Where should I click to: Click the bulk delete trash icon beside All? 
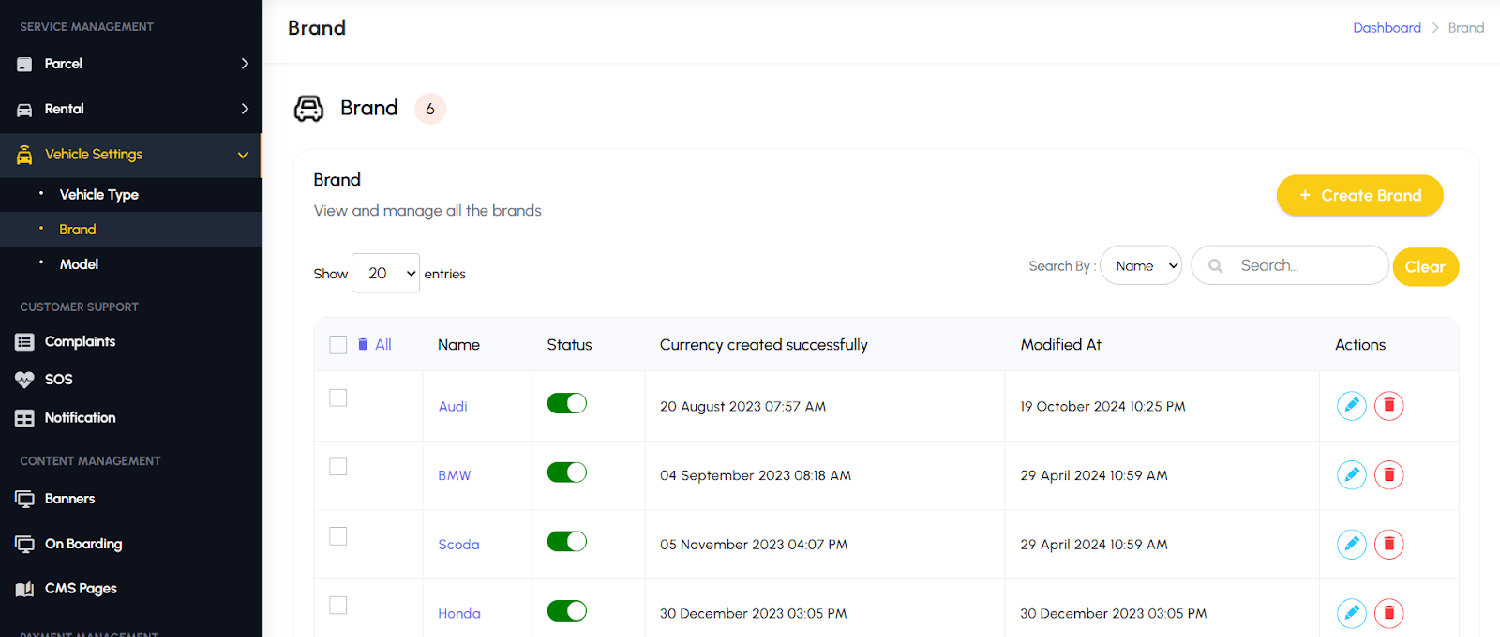point(363,344)
